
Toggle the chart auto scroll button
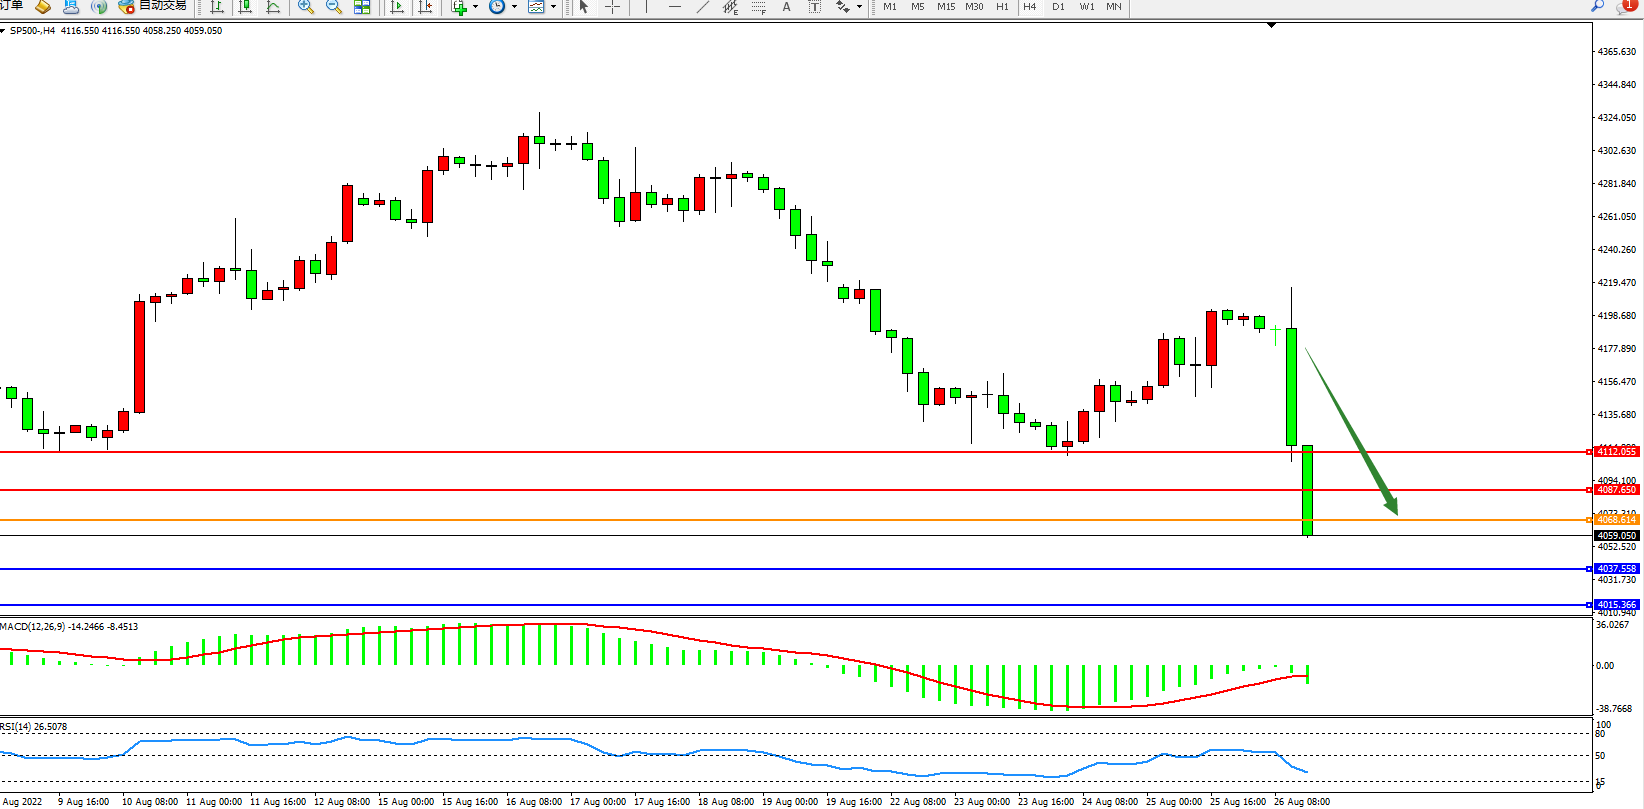[397, 7]
